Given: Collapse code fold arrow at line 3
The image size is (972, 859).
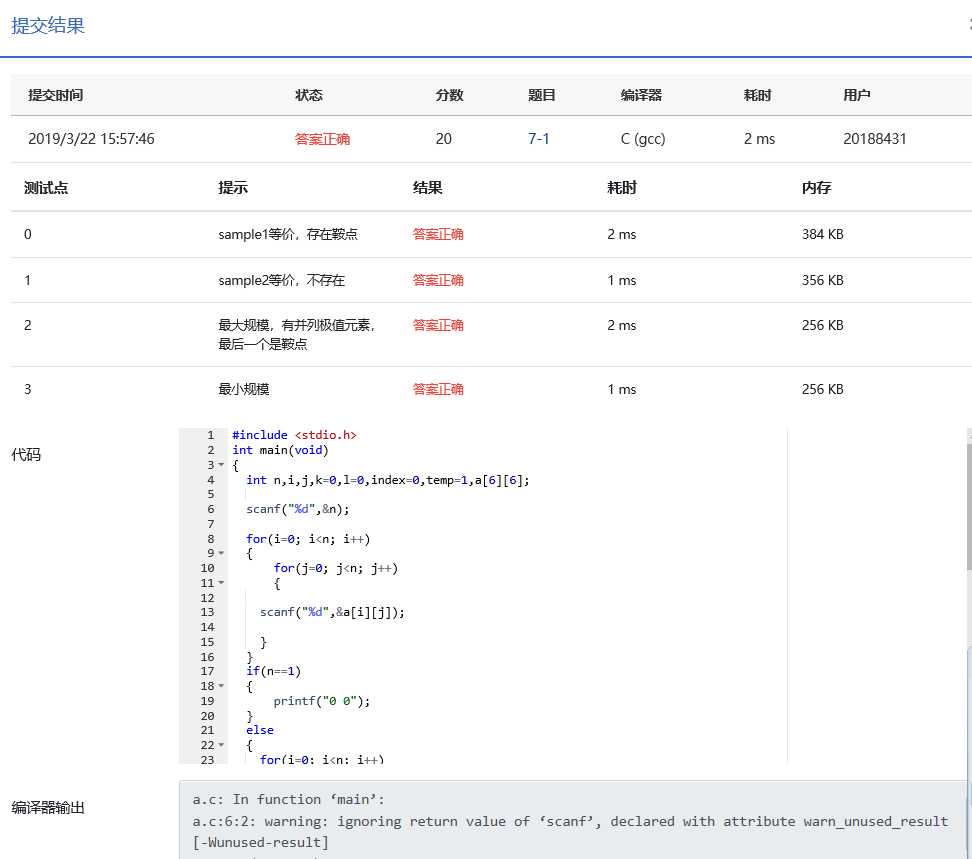Looking at the screenshot, I should pos(221,465).
